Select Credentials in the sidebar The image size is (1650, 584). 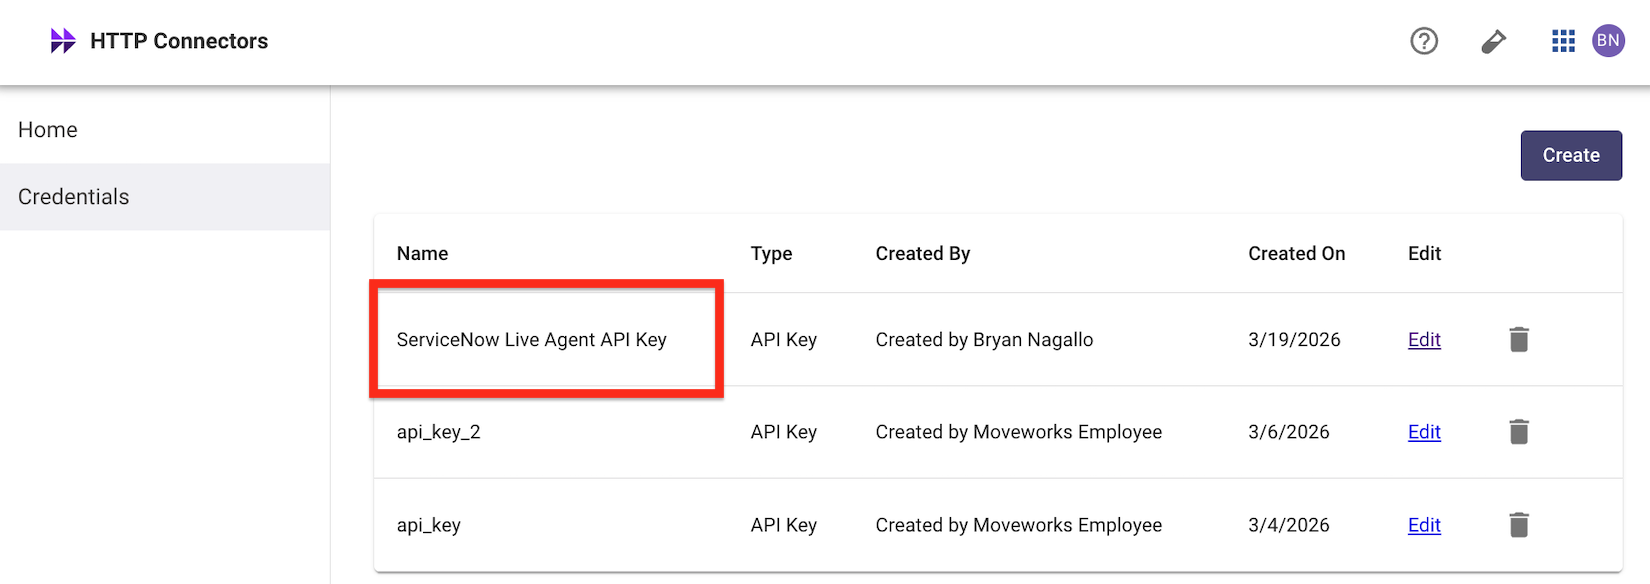coord(74,197)
